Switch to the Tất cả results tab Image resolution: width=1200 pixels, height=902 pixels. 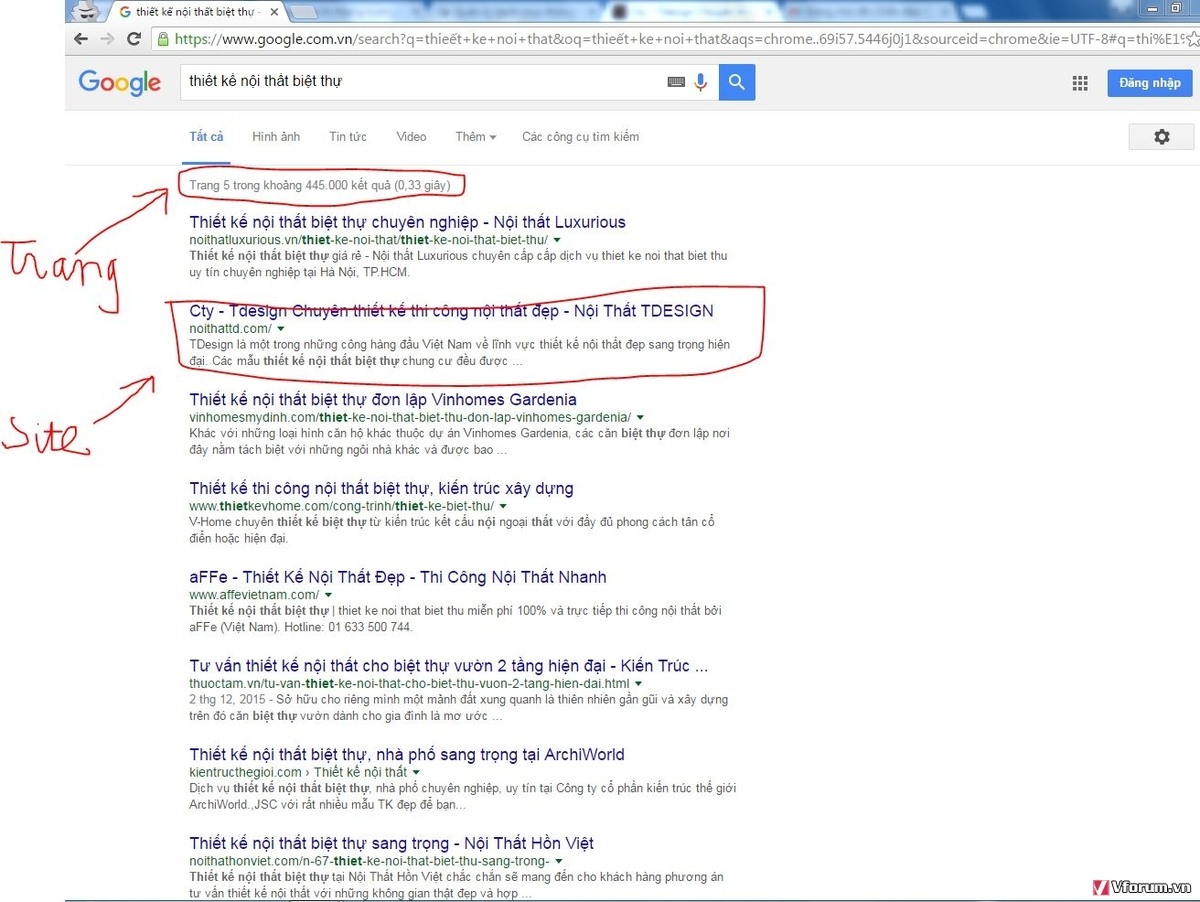tap(207, 137)
